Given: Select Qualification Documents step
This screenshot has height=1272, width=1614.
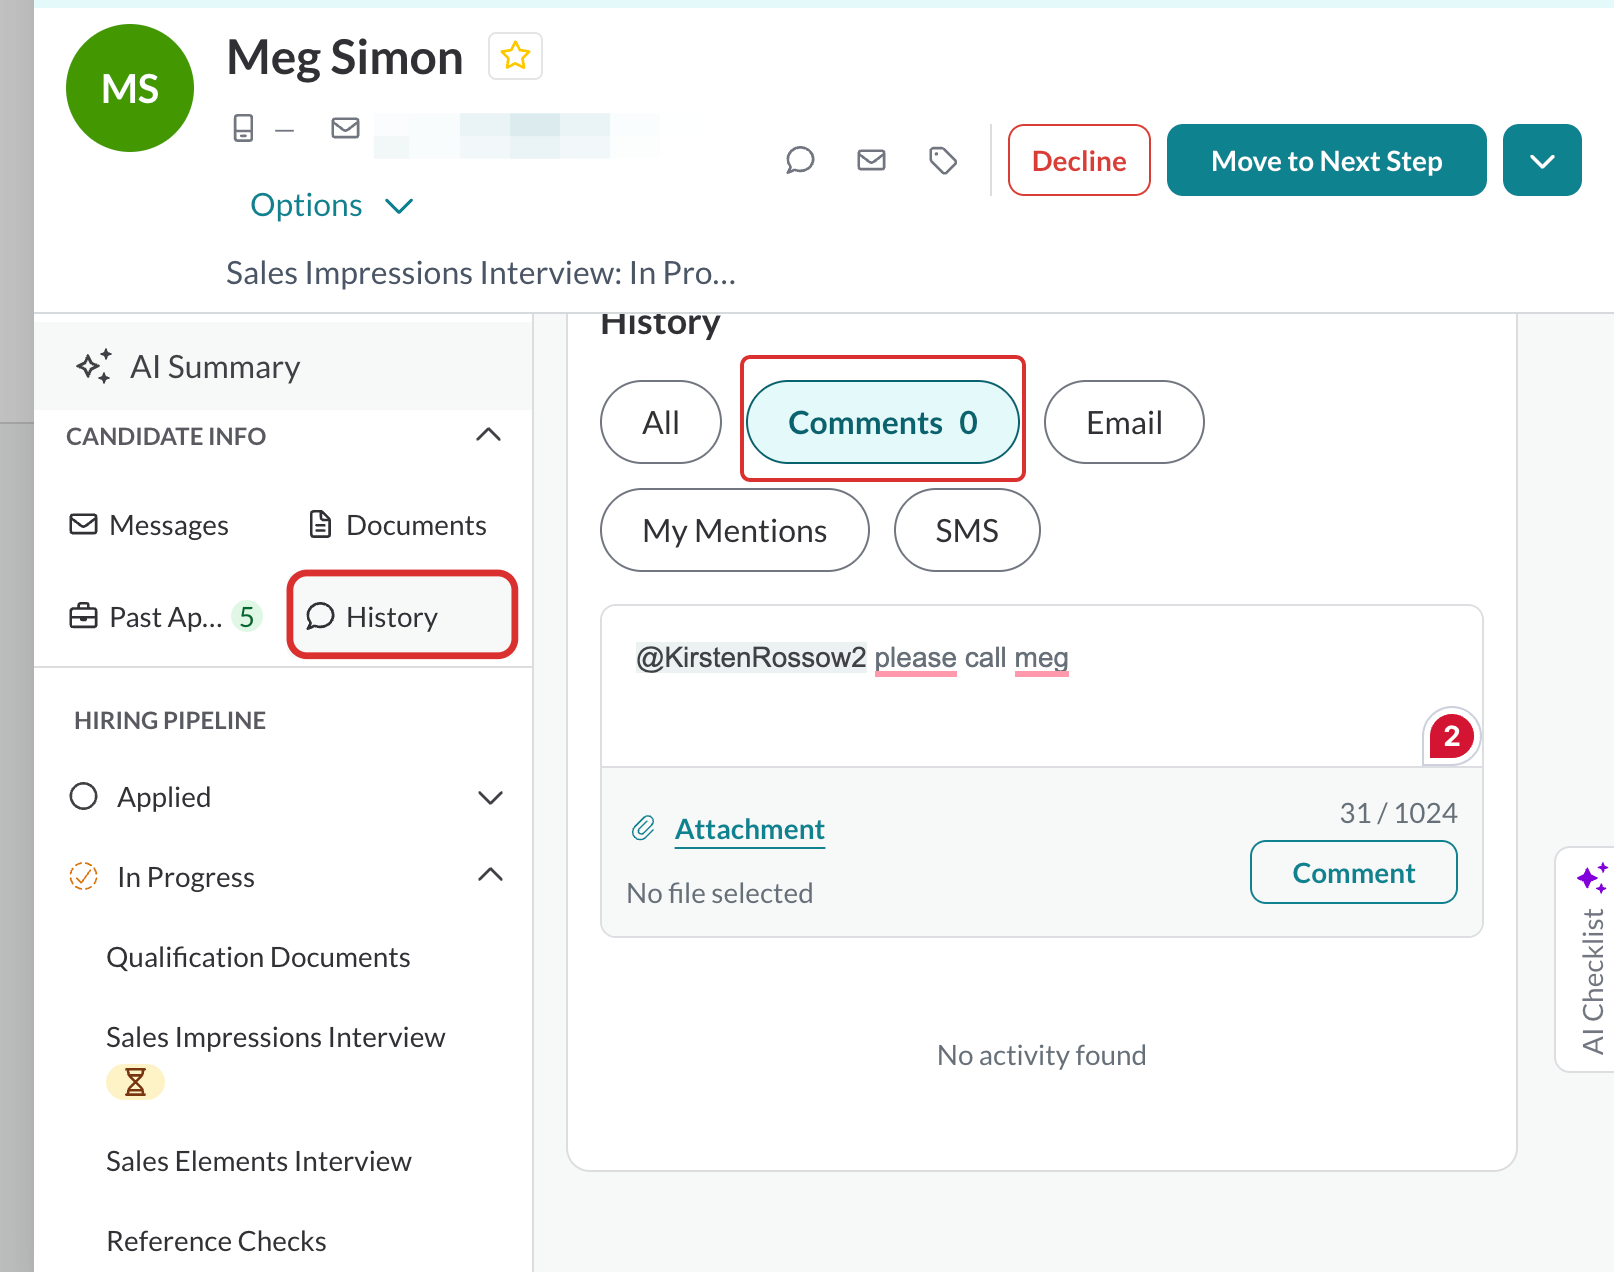Looking at the screenshot, I should pos(258,957).
